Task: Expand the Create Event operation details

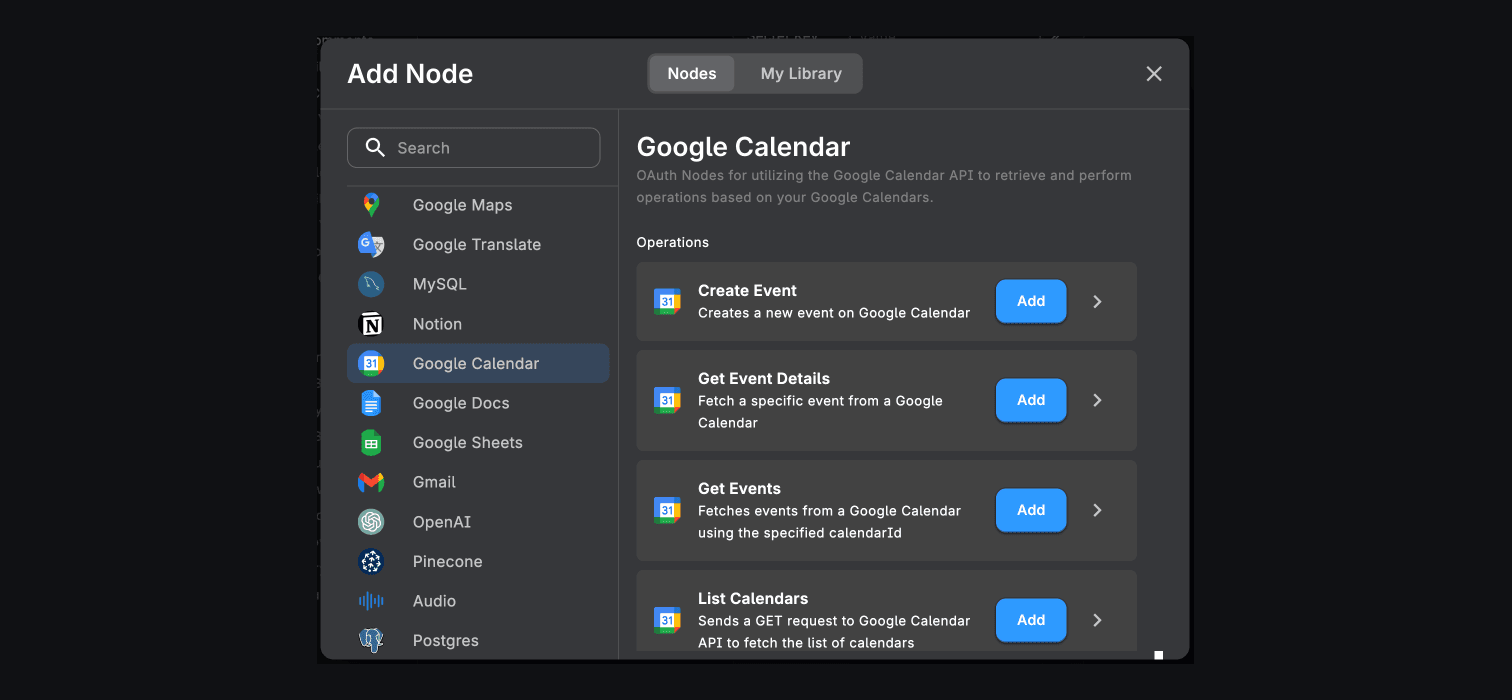Action: [1097, 301]
